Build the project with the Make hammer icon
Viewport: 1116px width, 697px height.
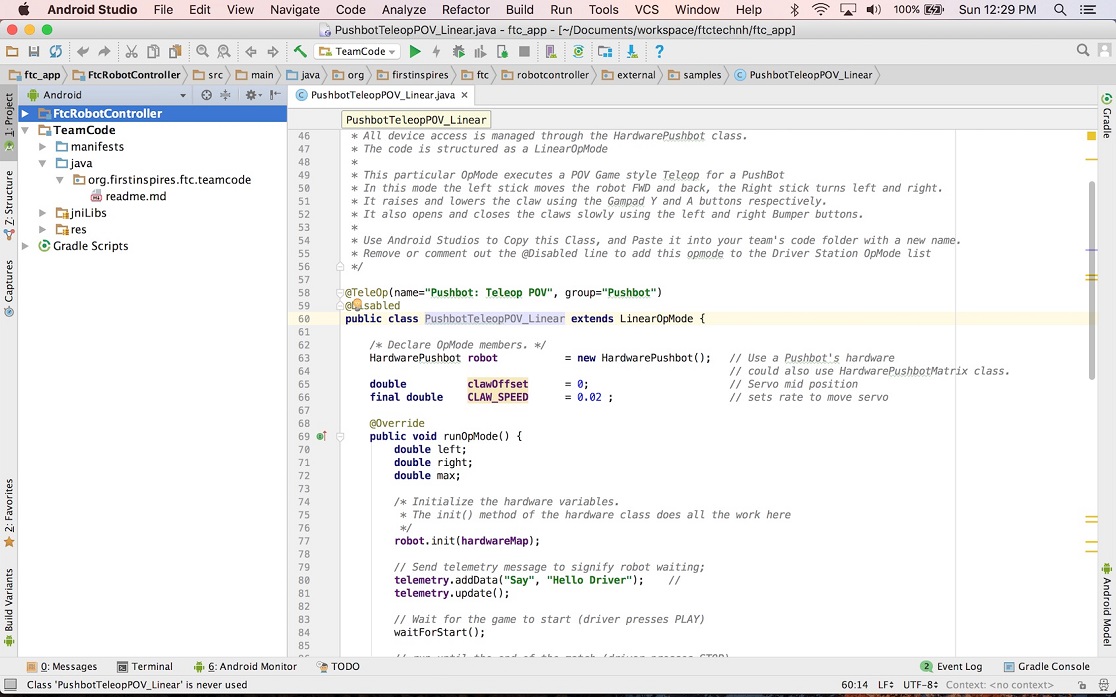(300, 50)
